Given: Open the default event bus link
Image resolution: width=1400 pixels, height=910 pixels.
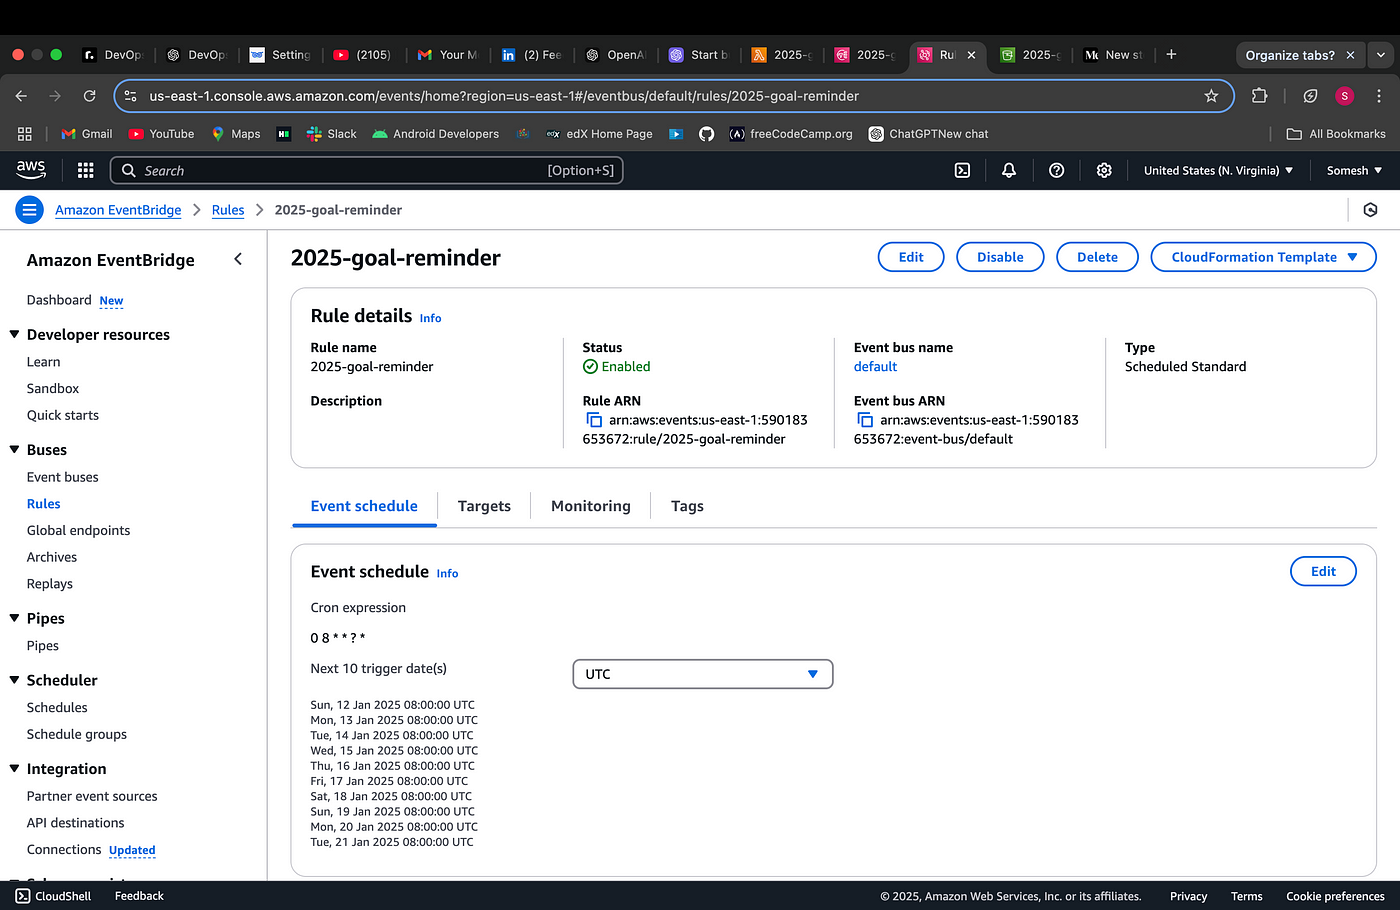Looking at the screenshot, I should (x=875, y=367).
